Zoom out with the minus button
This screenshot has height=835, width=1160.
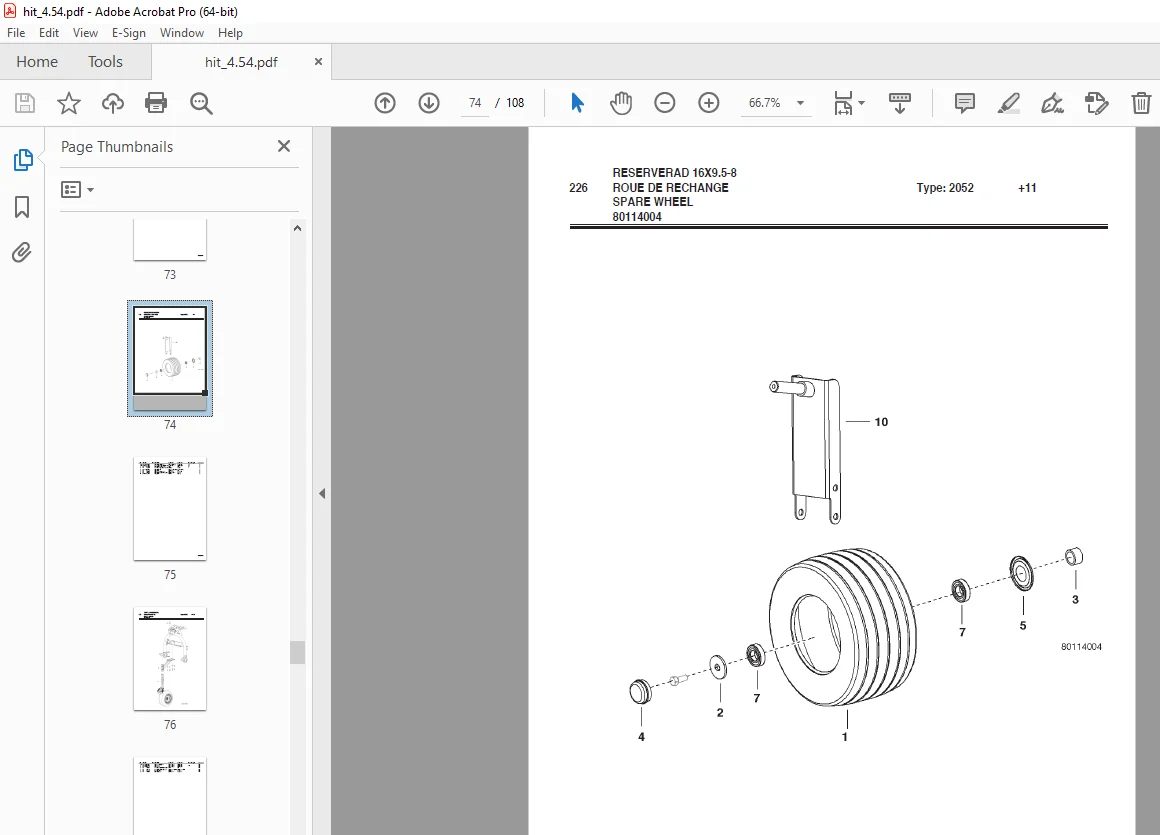click(x=665, y=103)
